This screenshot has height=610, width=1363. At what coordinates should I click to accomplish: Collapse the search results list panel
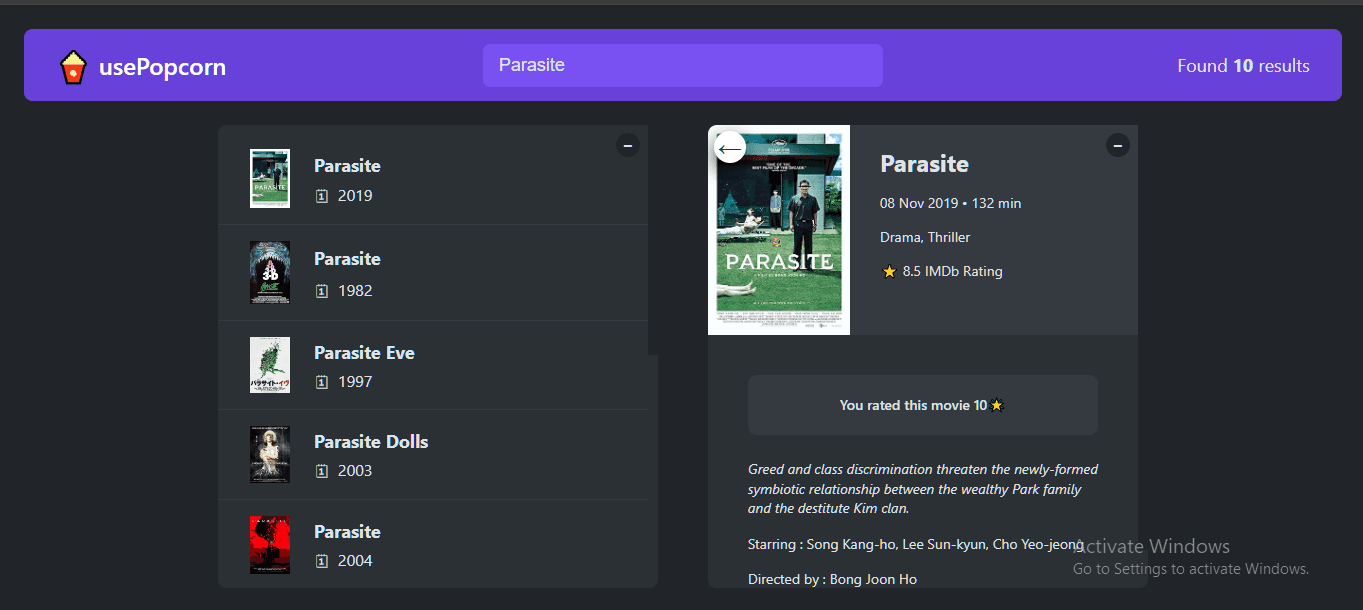pyautogui.click(x=627, y=145)
